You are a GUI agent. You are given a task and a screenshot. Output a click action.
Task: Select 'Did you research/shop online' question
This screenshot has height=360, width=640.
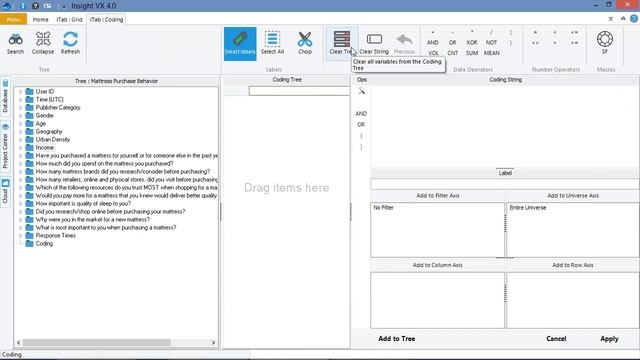110,211
